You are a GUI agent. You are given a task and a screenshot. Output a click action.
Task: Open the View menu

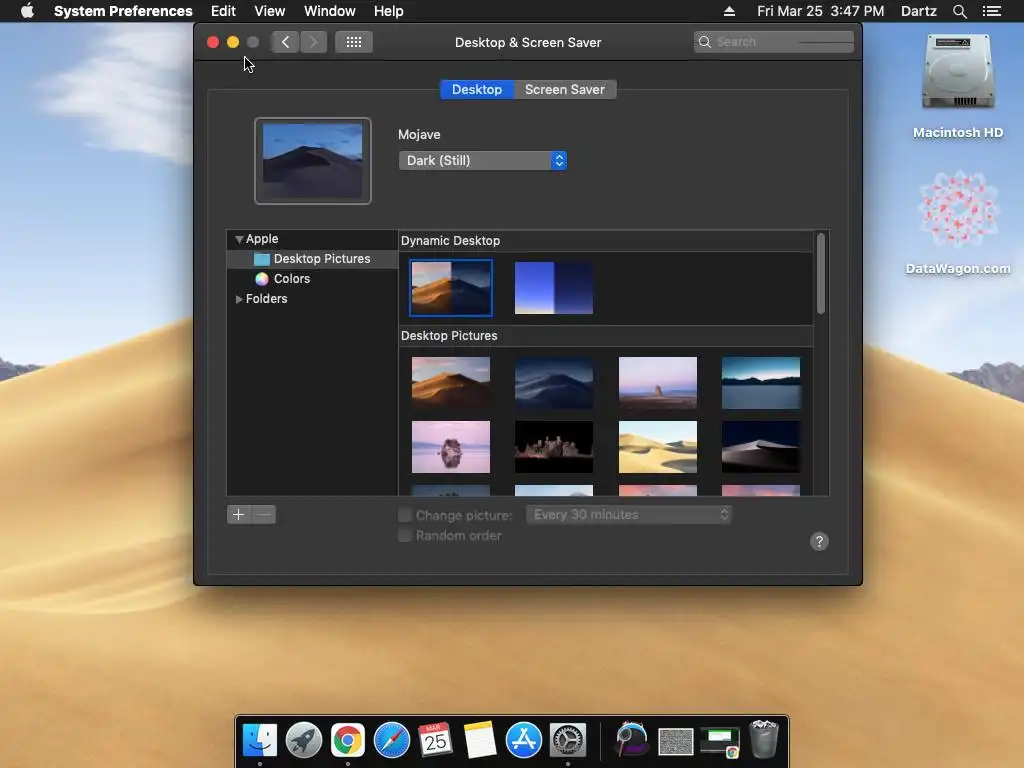pos(269,11)
